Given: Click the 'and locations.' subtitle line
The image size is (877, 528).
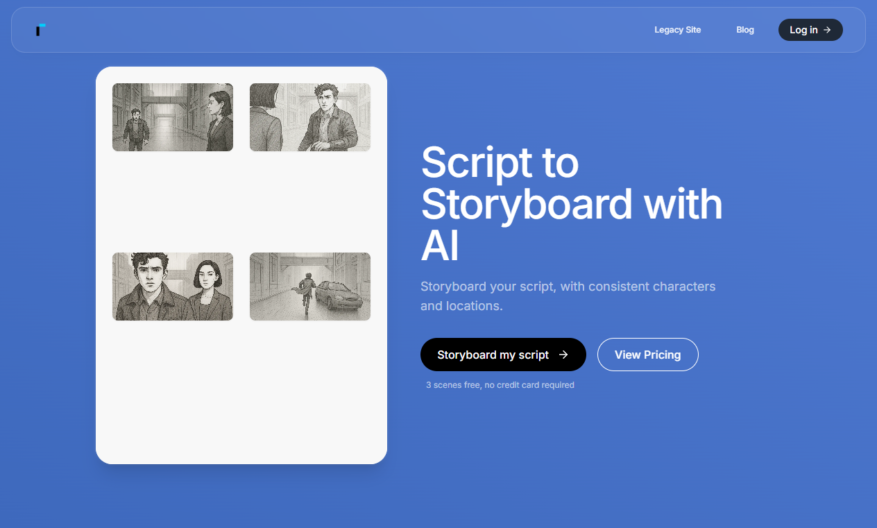Looking at the screenshot, I should 461,306.
